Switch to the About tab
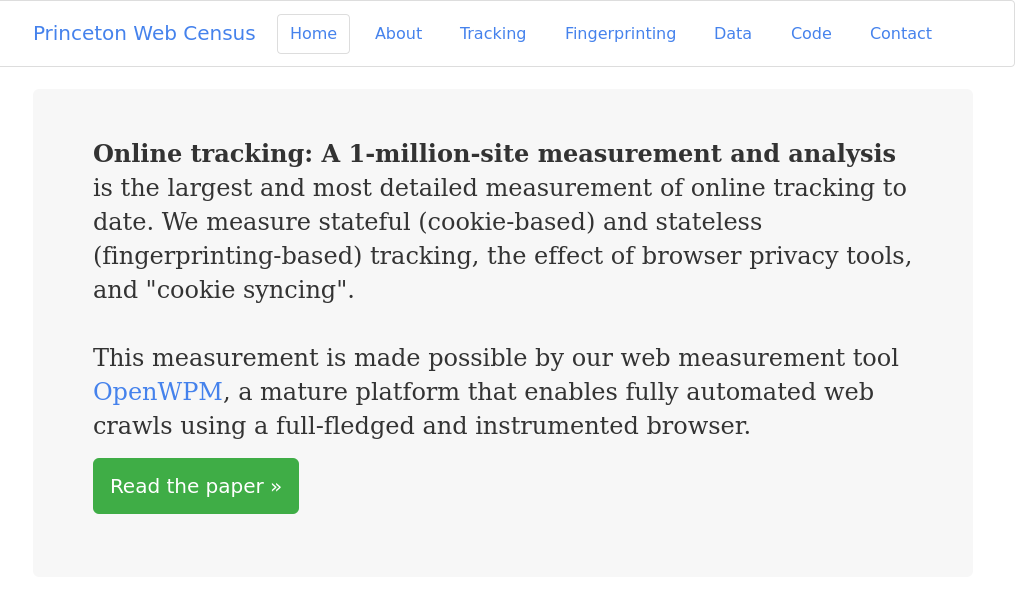The width and height of the screenshot is (1015, 601). click(x=398, y=33)
